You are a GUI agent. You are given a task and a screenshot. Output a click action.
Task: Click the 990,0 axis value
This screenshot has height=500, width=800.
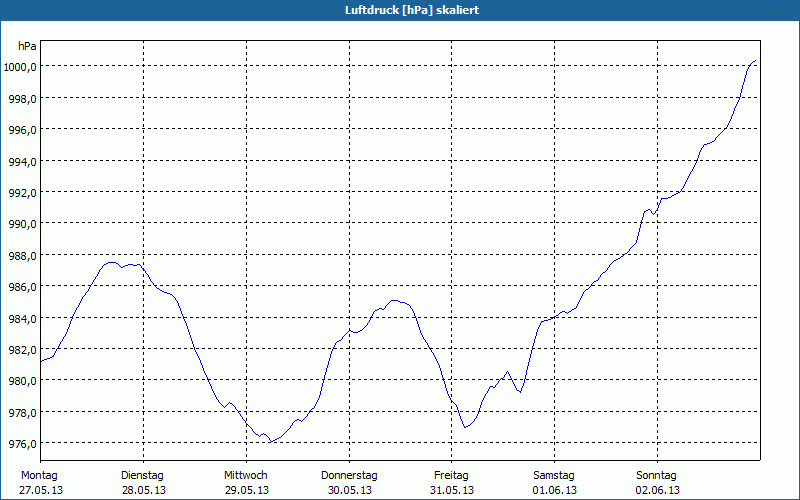click(x=22, y=224)
